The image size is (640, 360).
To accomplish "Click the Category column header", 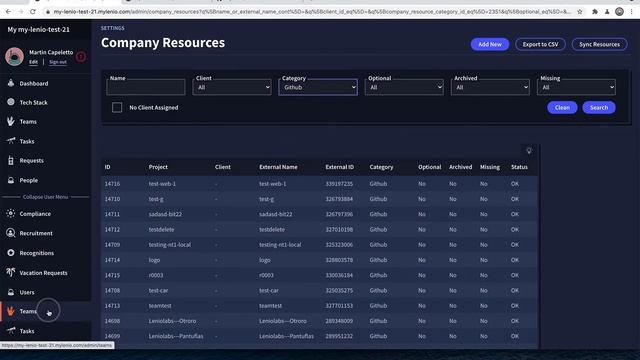I will coord(381,167).
